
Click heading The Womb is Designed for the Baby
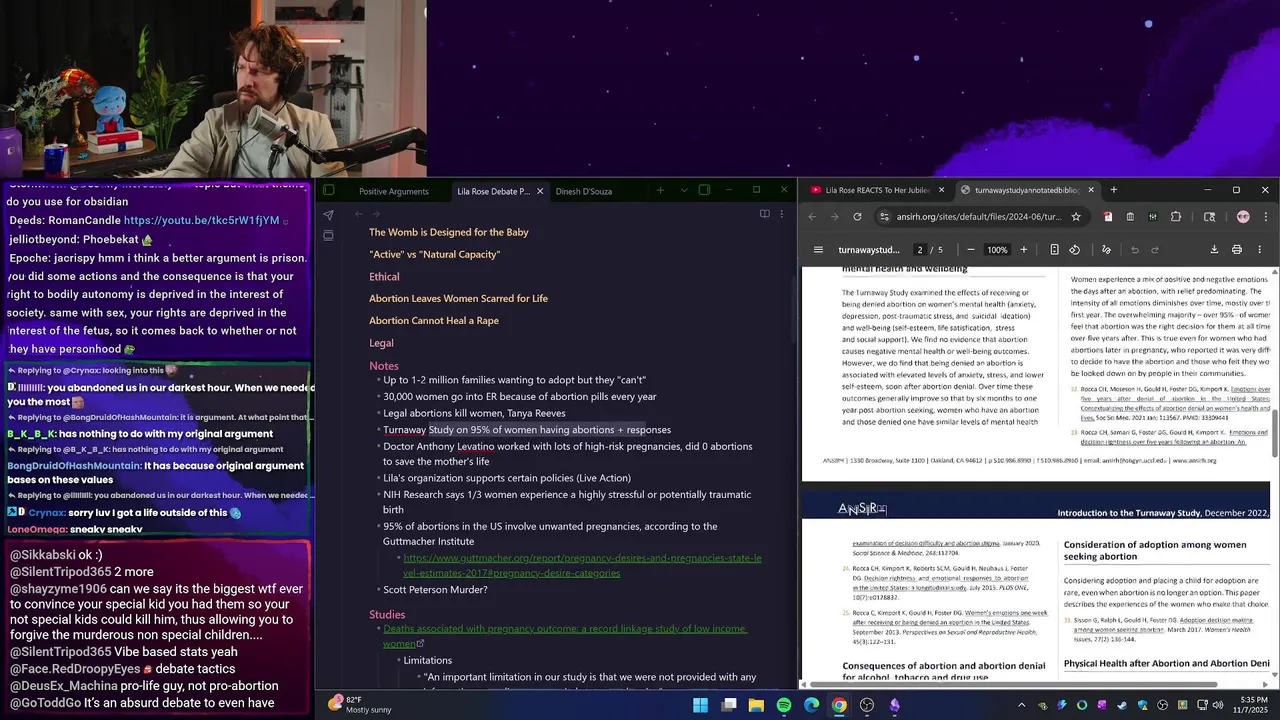point(448,232)
